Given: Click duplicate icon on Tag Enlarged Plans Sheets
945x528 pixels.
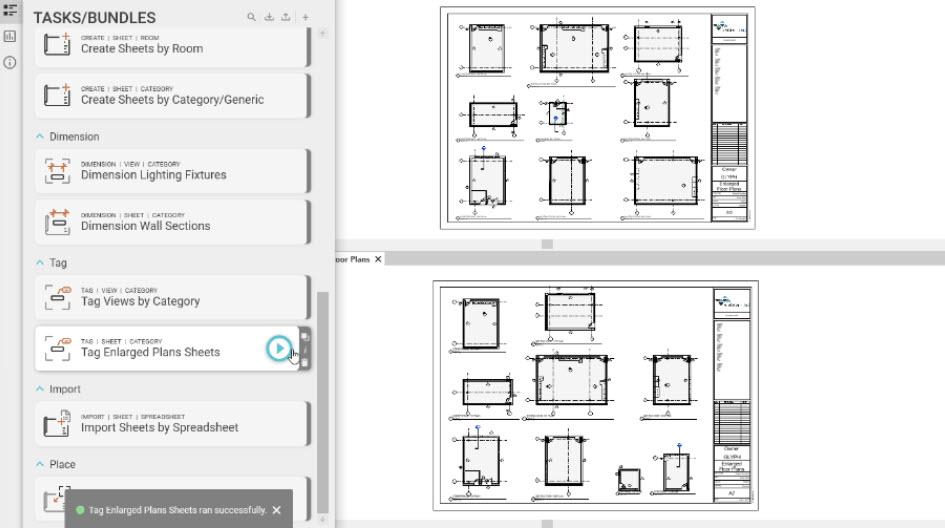Looking at the screenshot, I should (x=305, y=337).
